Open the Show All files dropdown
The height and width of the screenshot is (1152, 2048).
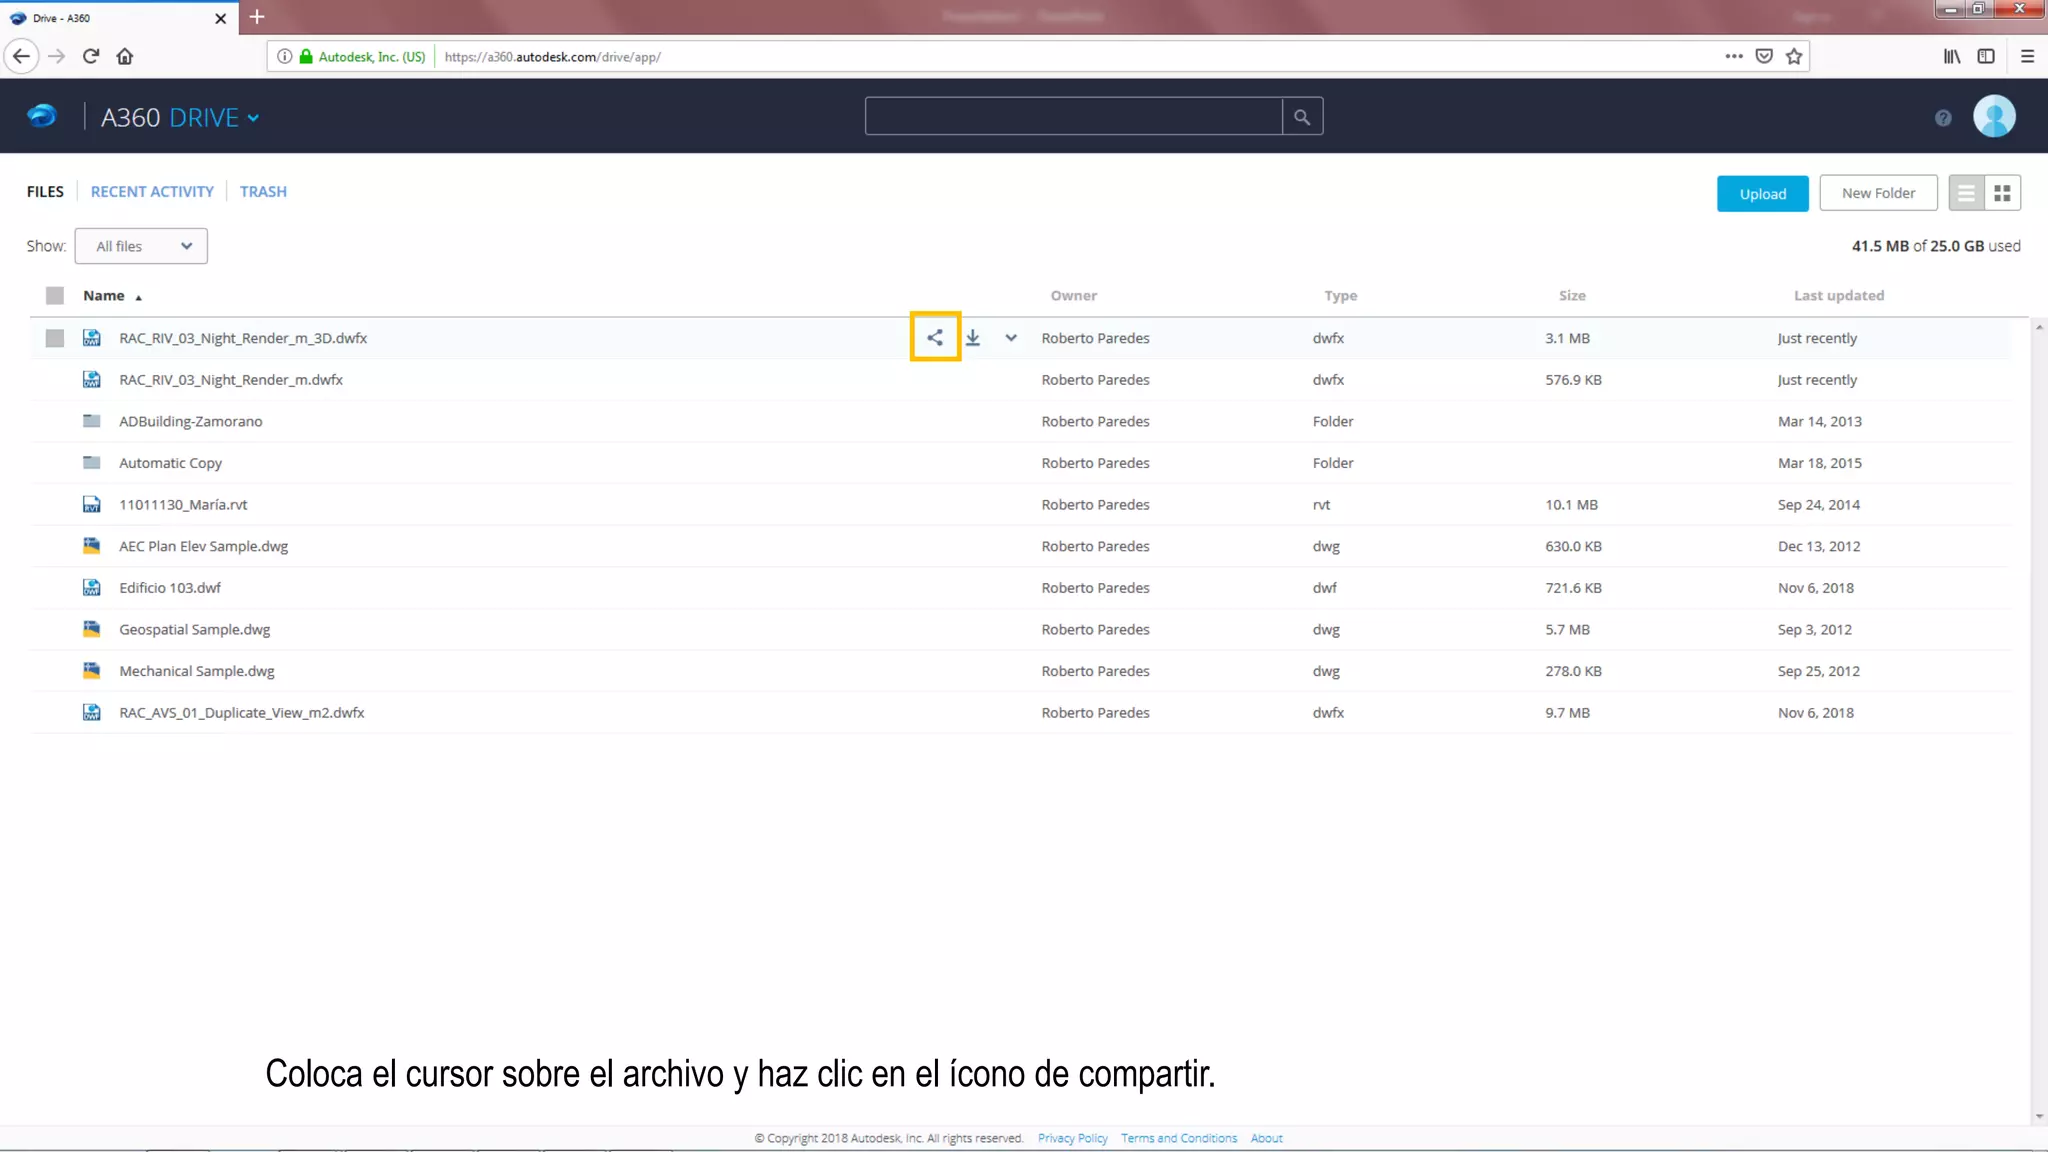pyautogui.click(x=141, y=246)
